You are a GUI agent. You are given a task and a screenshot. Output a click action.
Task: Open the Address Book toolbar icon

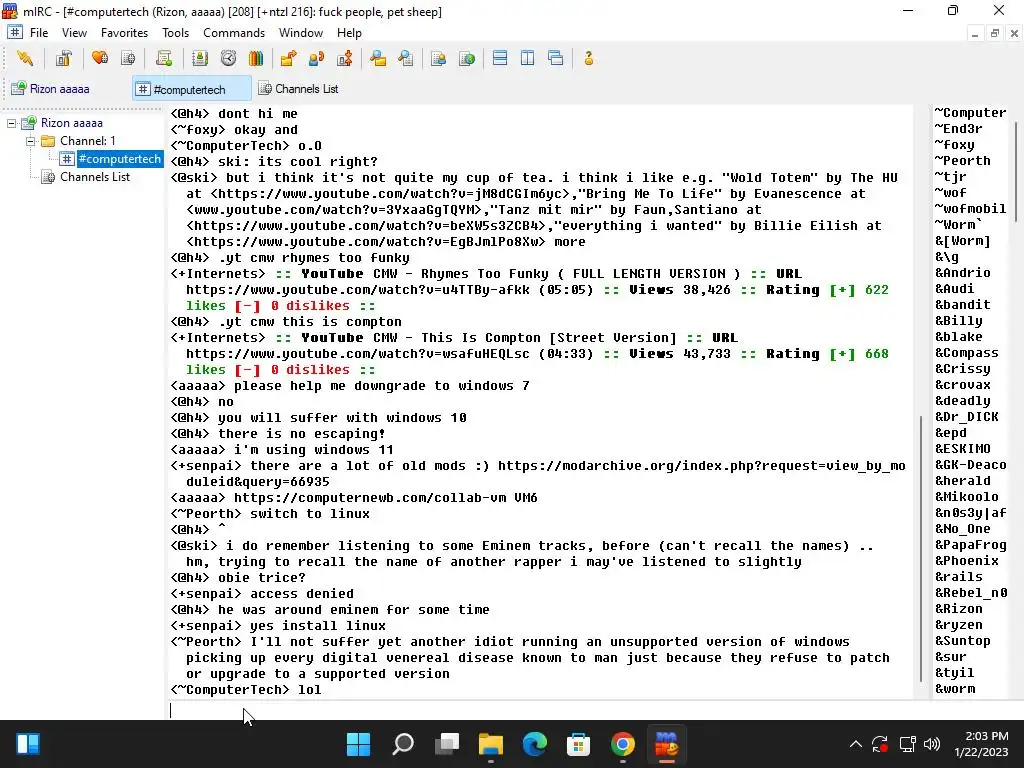click(200, 59)
